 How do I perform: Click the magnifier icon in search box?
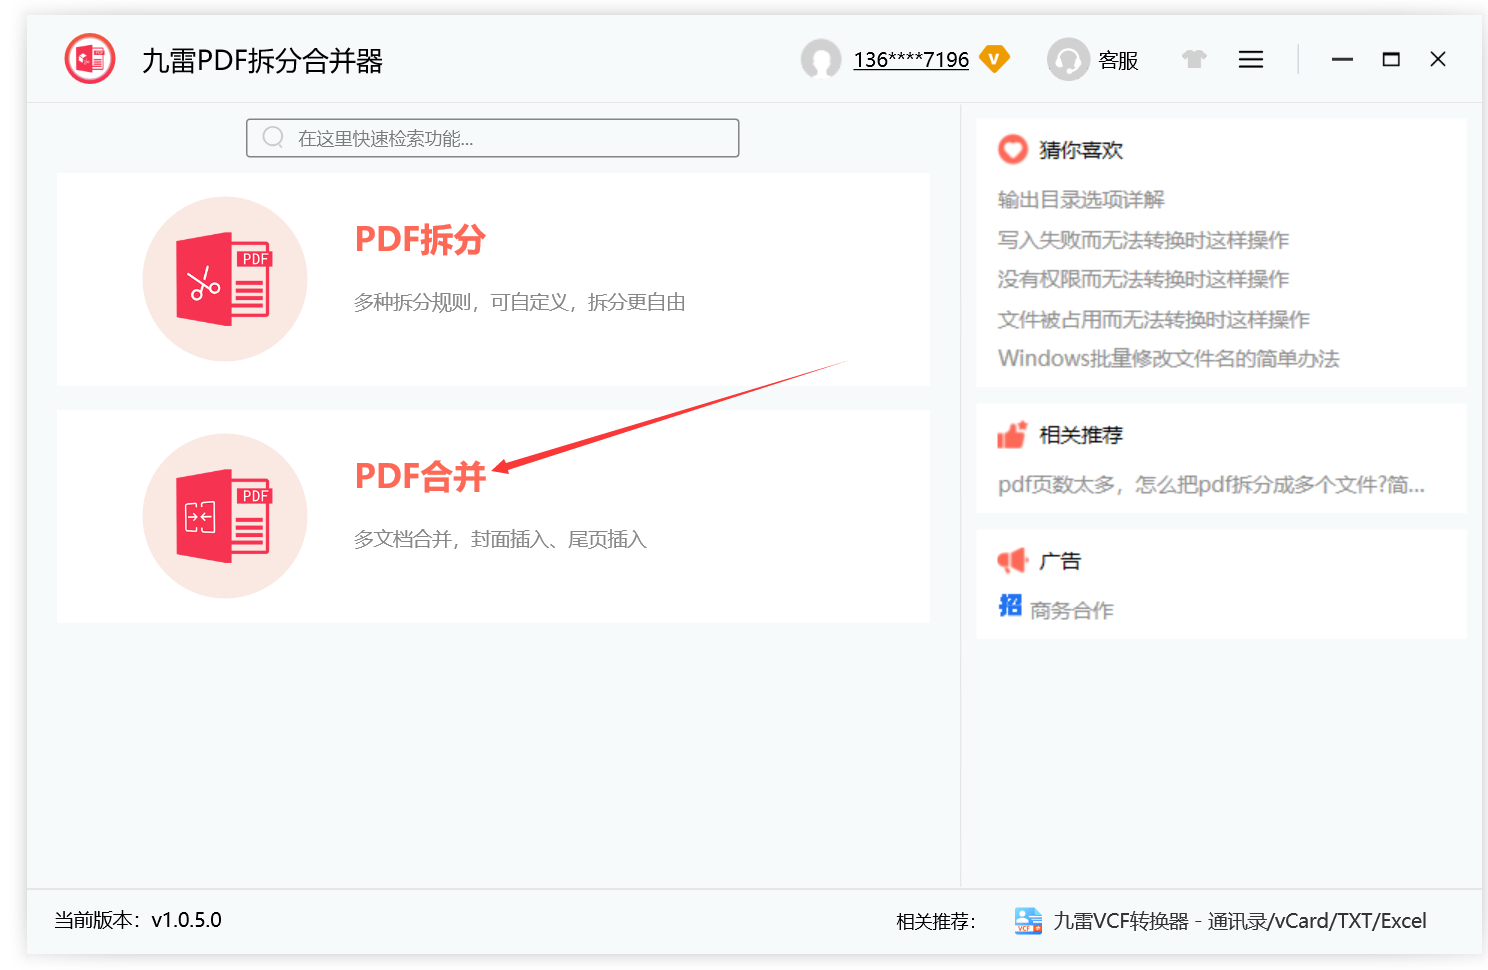273,137
